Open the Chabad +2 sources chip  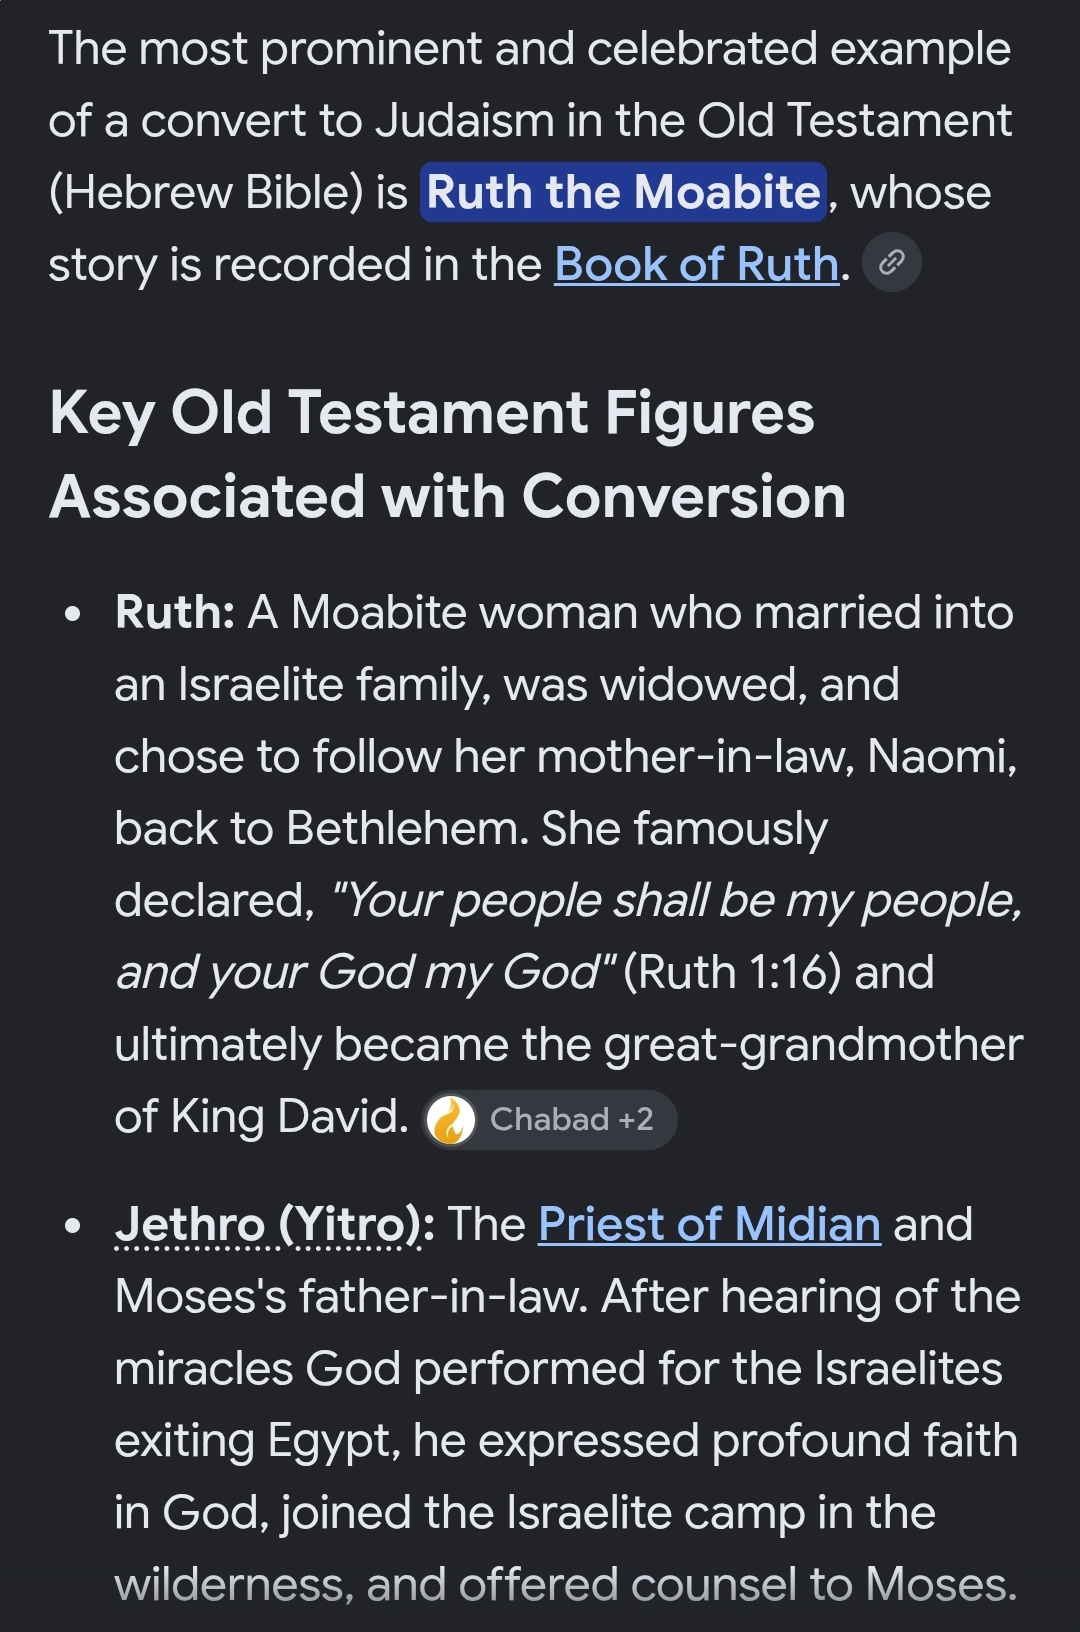tap(550, 1119)
